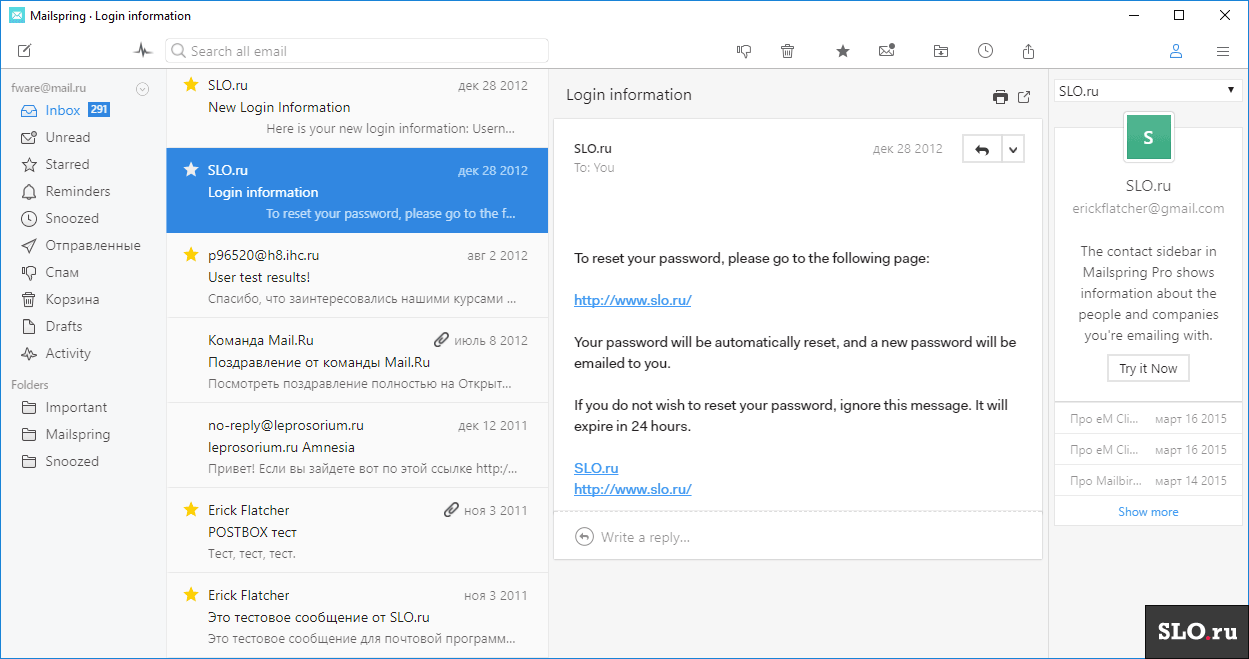Pop out the thread into new window
Image resolution: width=1249 pixels, height=659 pixels.
[1024, 97]
